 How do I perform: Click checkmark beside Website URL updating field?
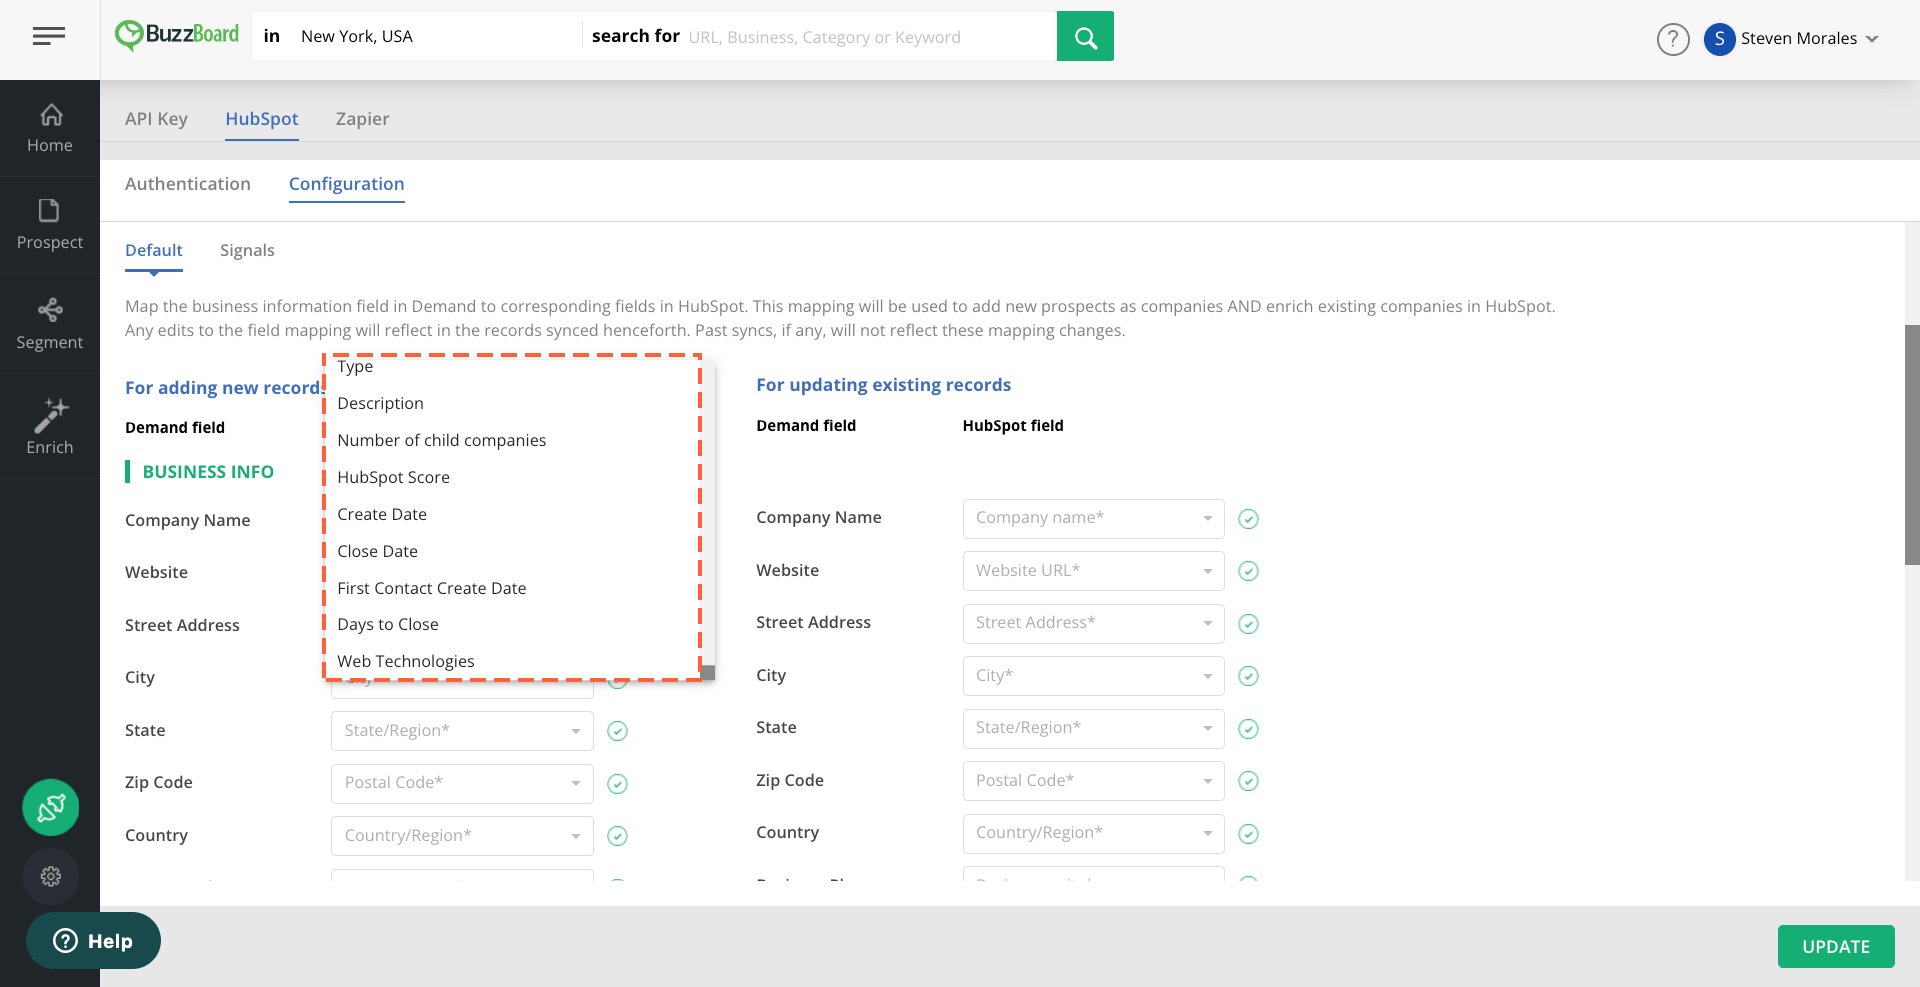tap(1248, 571)
